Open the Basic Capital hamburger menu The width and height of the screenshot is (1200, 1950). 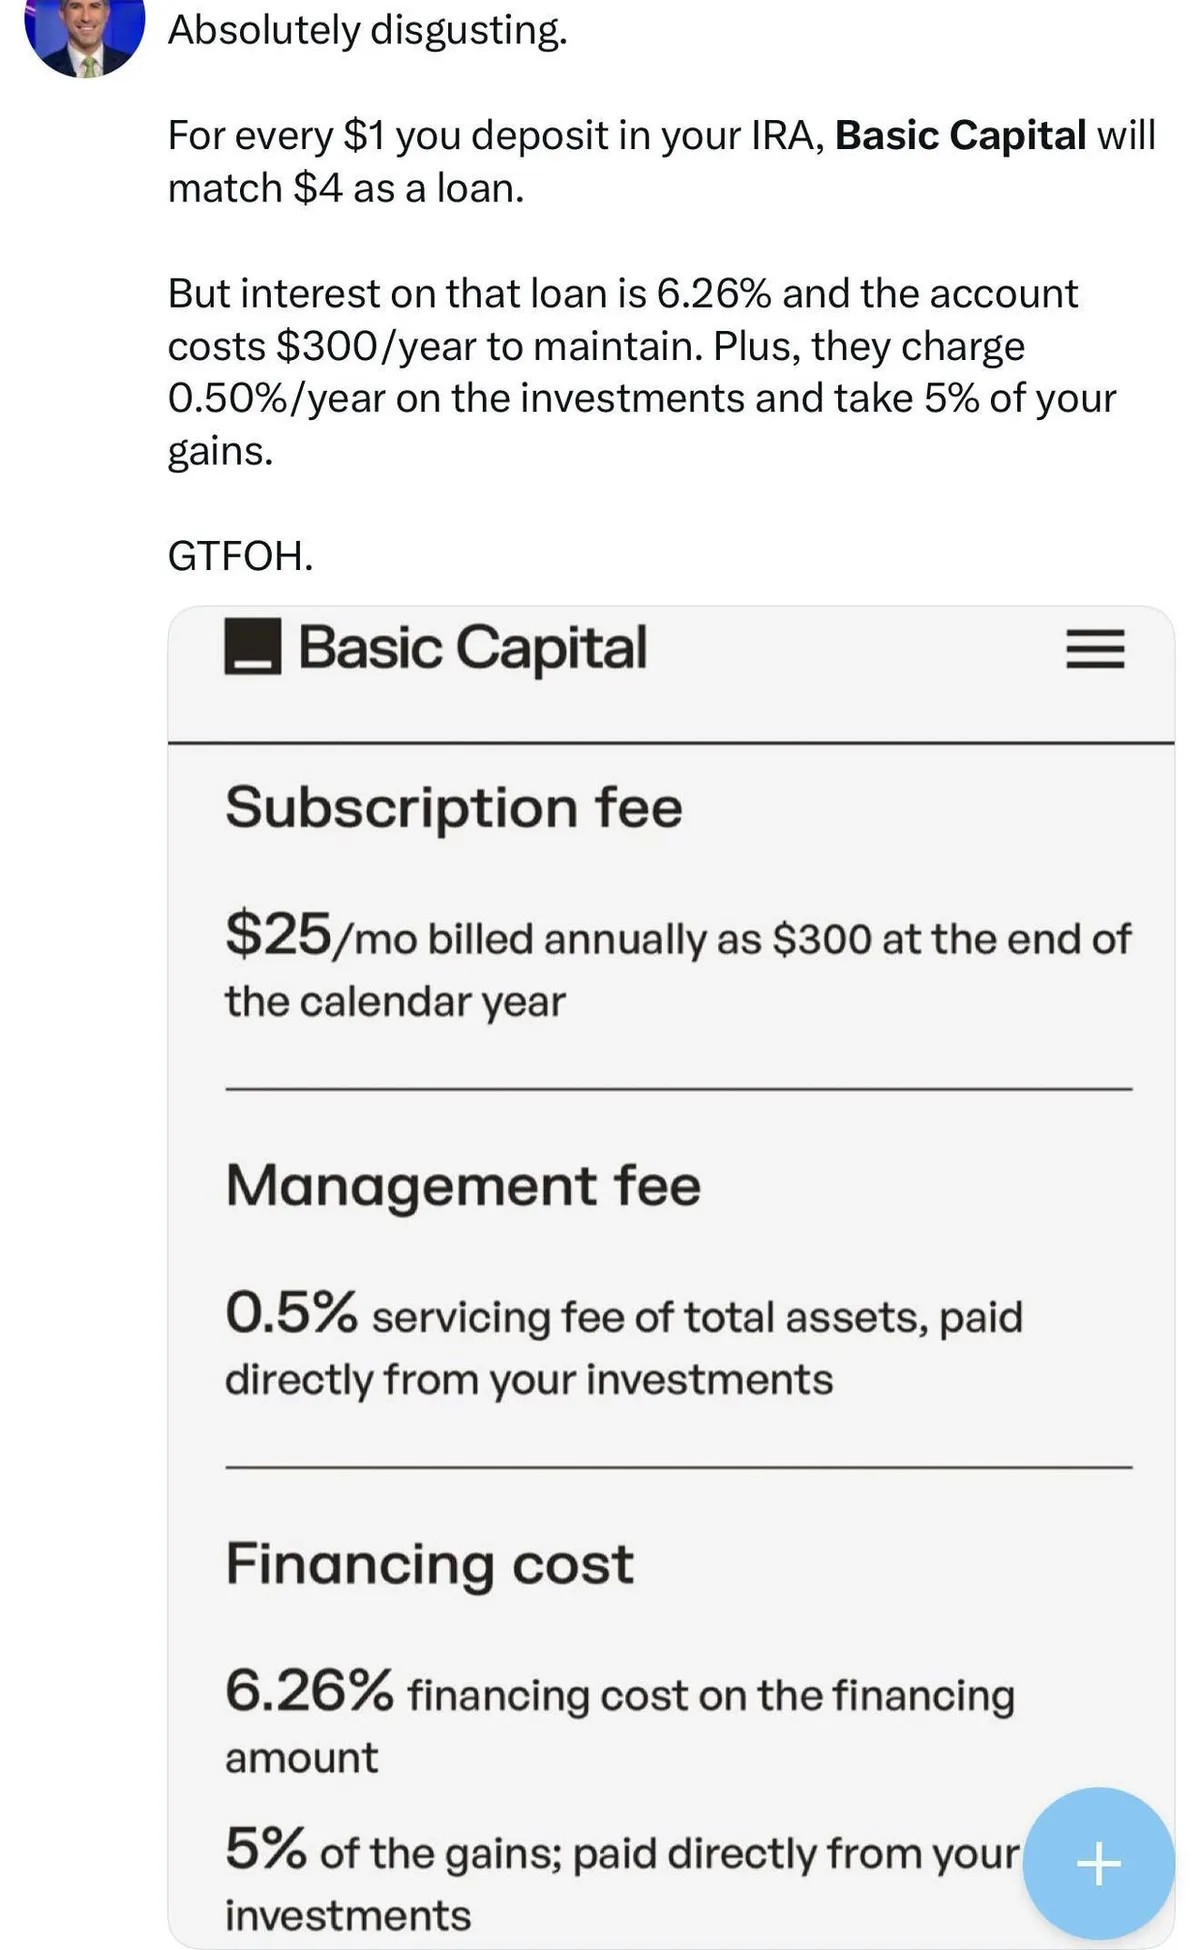click(1095, 648)
